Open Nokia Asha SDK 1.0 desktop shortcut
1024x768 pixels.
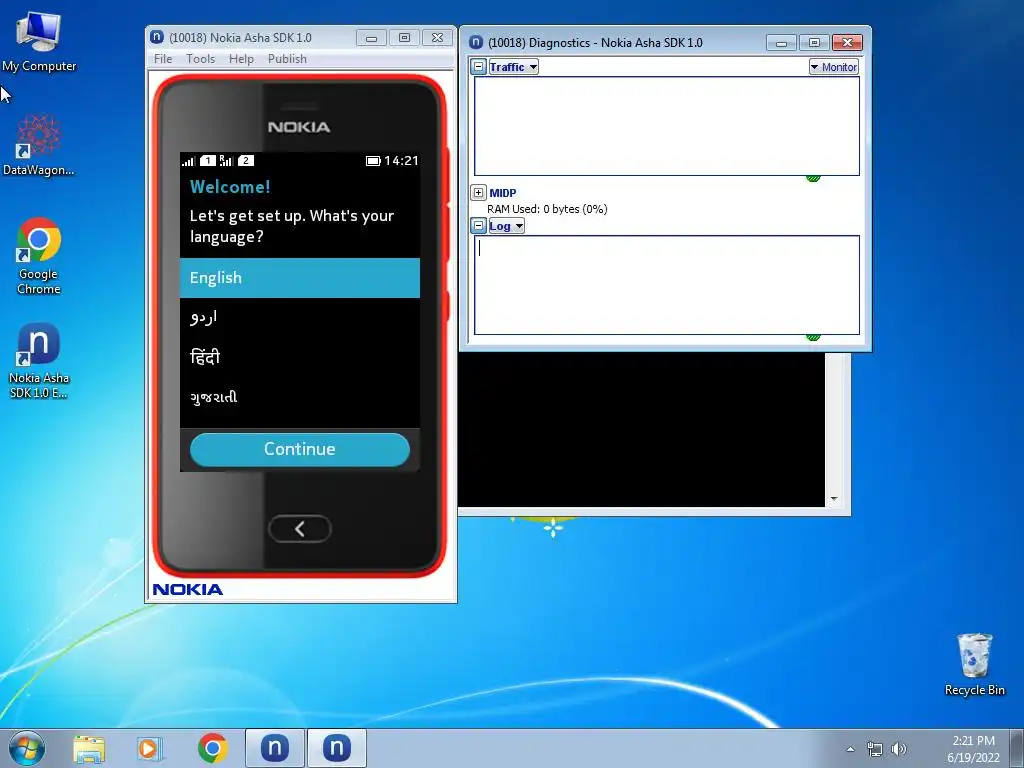coord(39,360)
